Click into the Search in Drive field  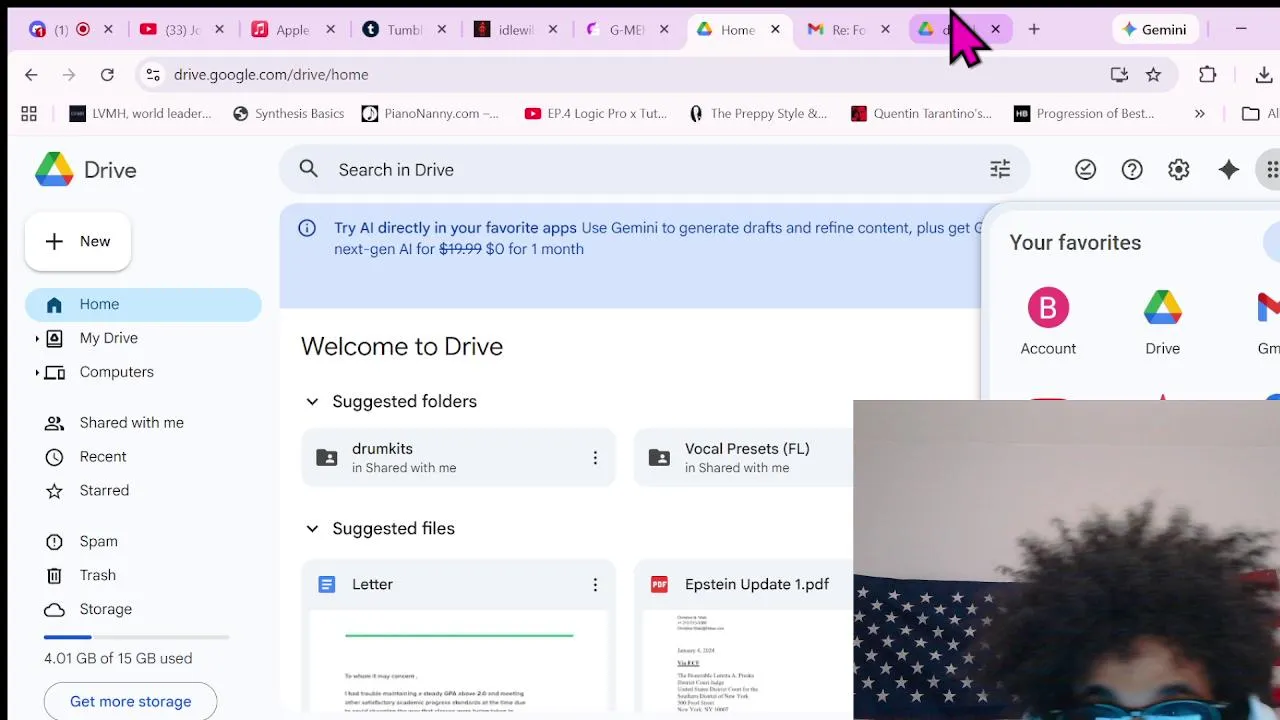(655, 170)
